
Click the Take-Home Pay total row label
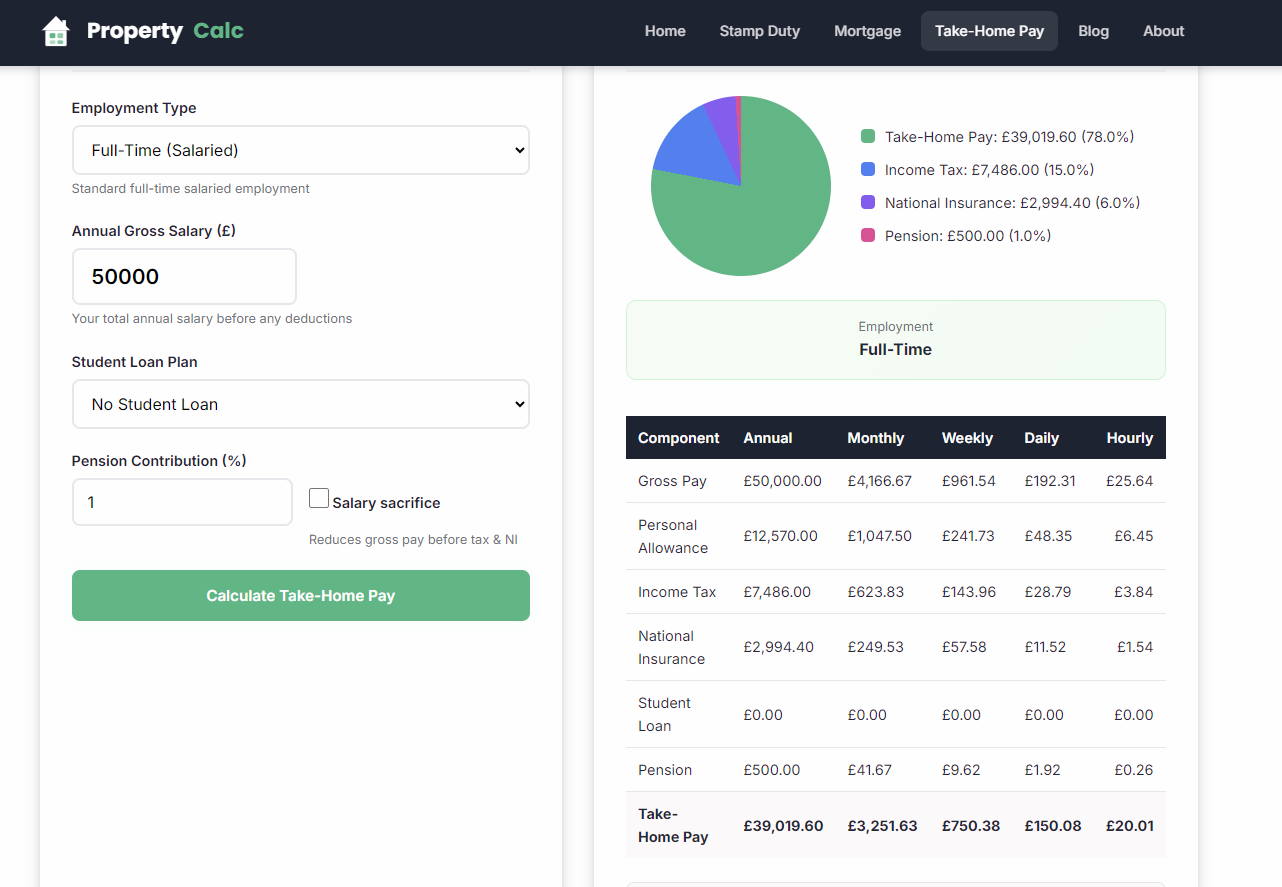pos(673,825)
